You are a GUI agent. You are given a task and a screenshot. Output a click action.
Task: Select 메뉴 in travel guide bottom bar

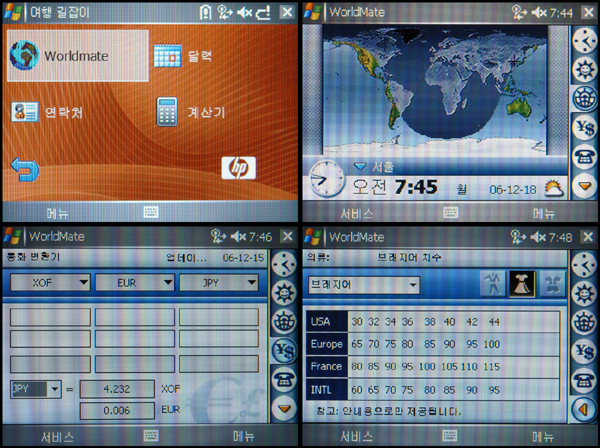pos(57,213)
